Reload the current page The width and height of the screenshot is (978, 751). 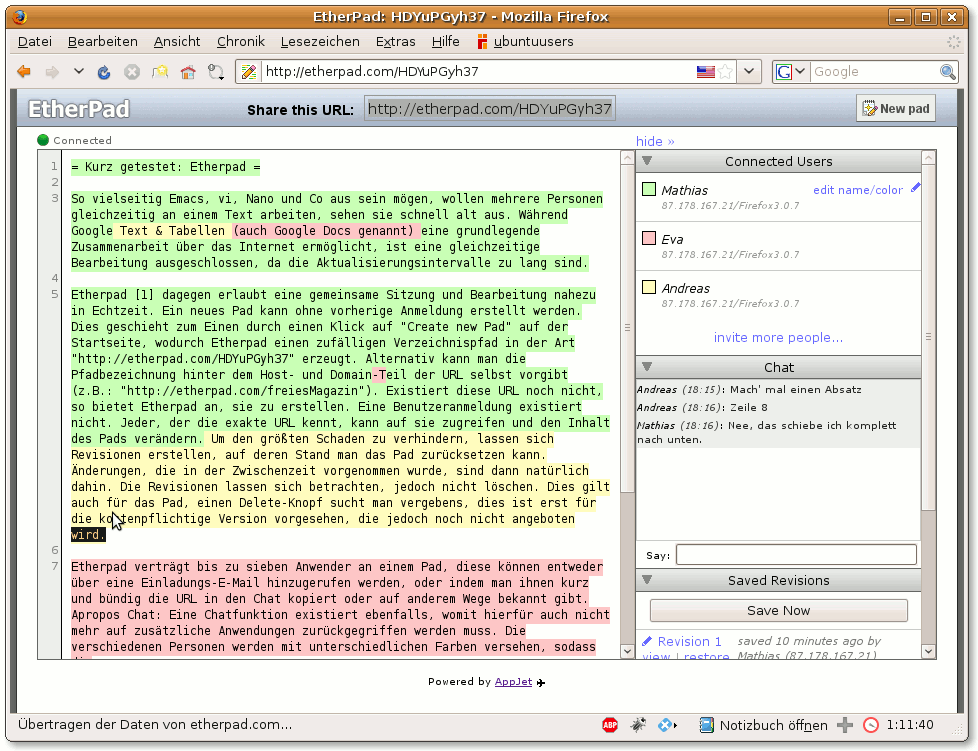104,72
